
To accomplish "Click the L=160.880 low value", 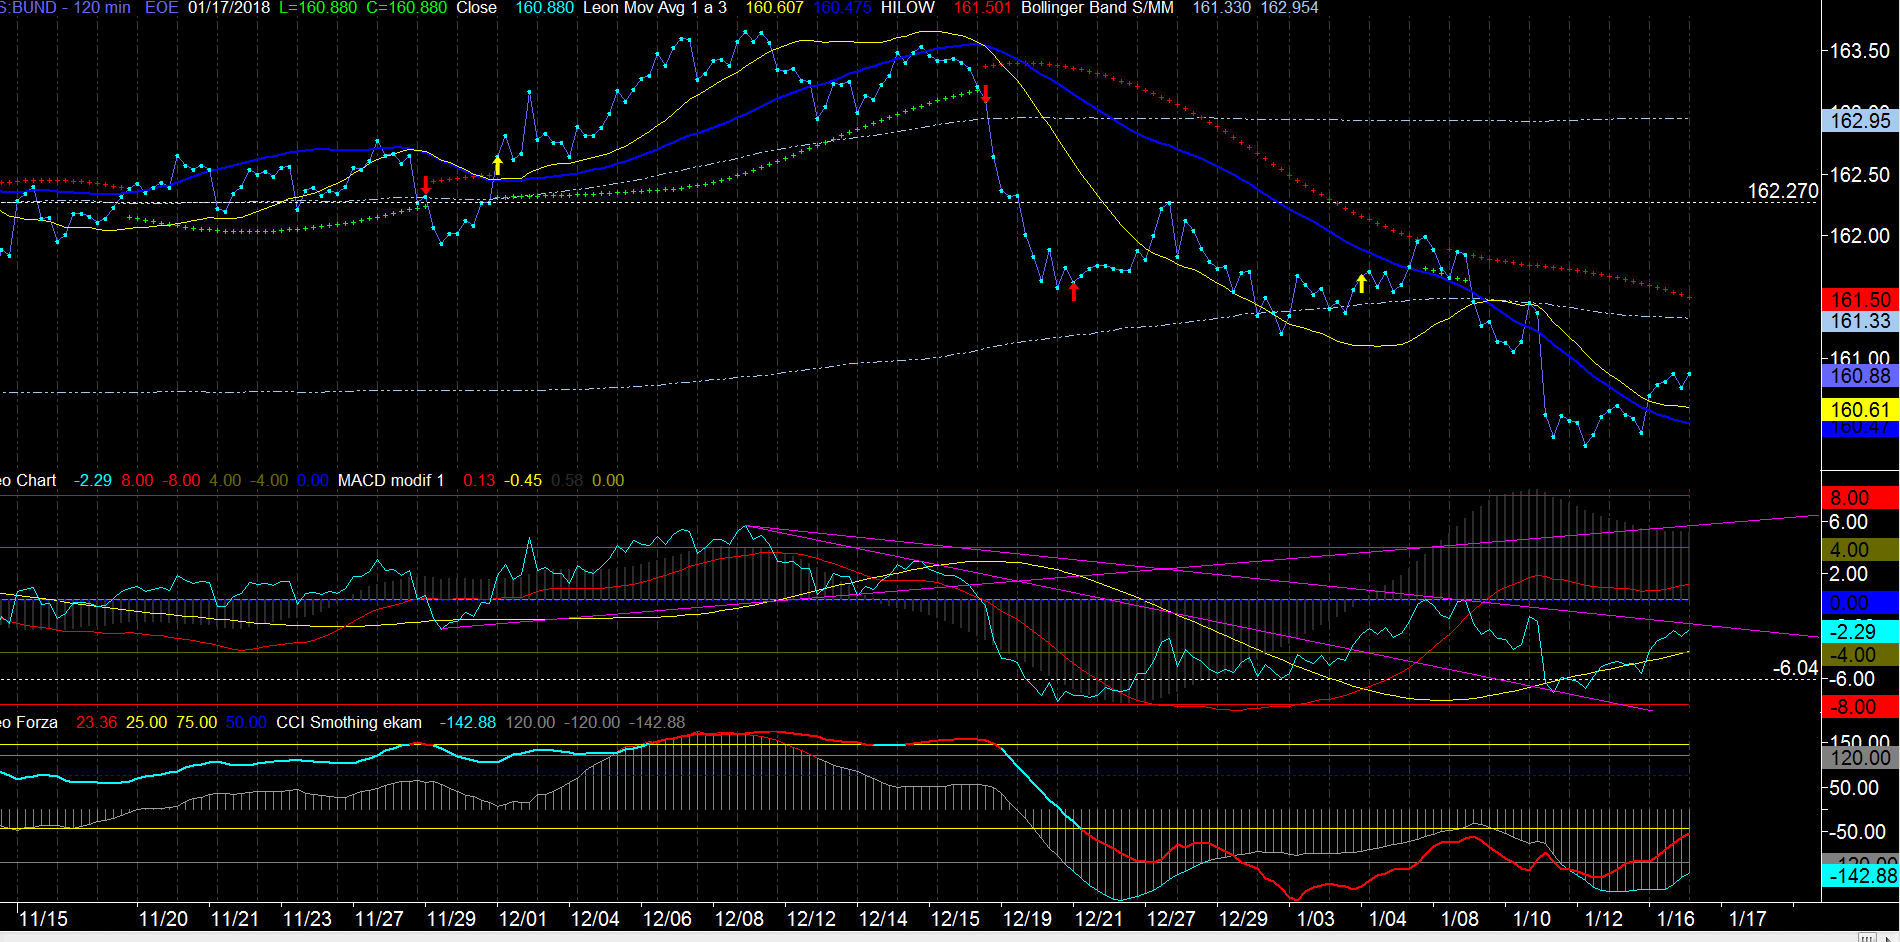I will click(317, 8).
